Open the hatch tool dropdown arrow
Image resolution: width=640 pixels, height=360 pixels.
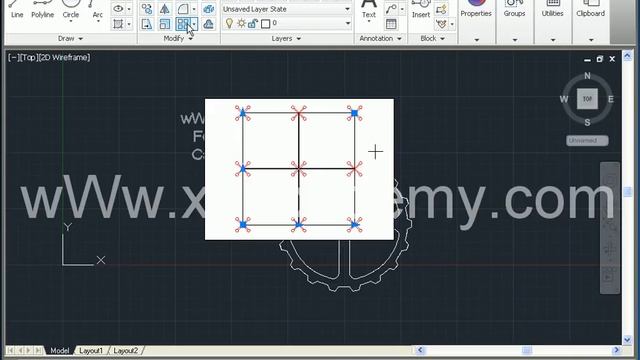129,24
